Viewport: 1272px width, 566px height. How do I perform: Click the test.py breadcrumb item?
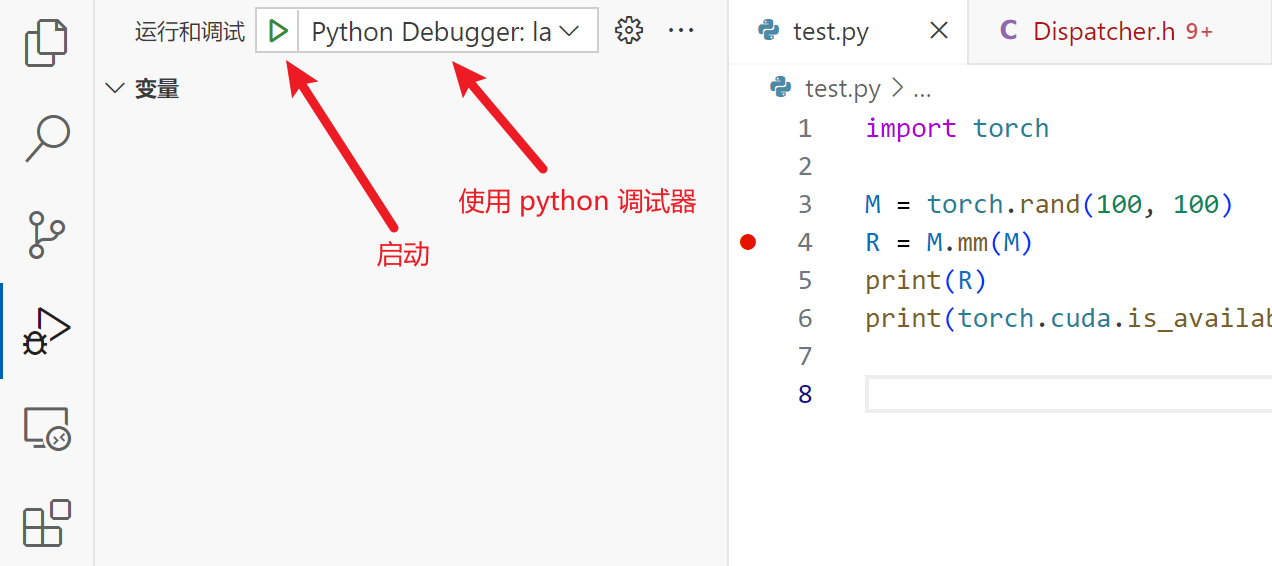pos(842,89)
